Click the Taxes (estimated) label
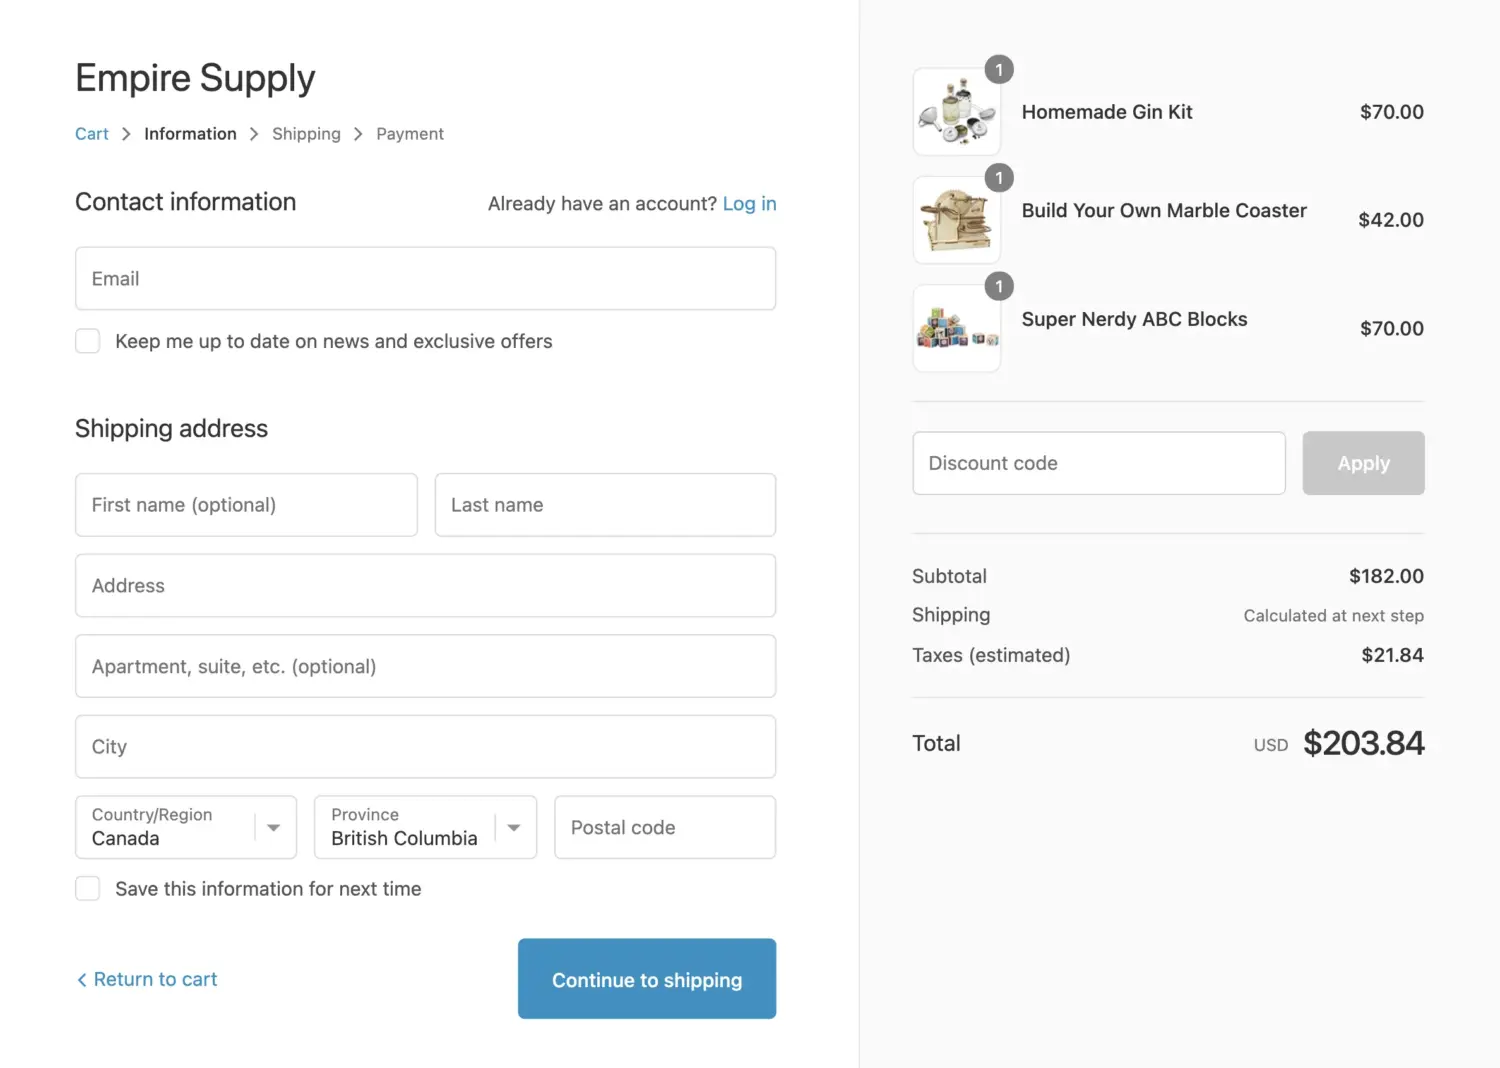 coord(991,655)
